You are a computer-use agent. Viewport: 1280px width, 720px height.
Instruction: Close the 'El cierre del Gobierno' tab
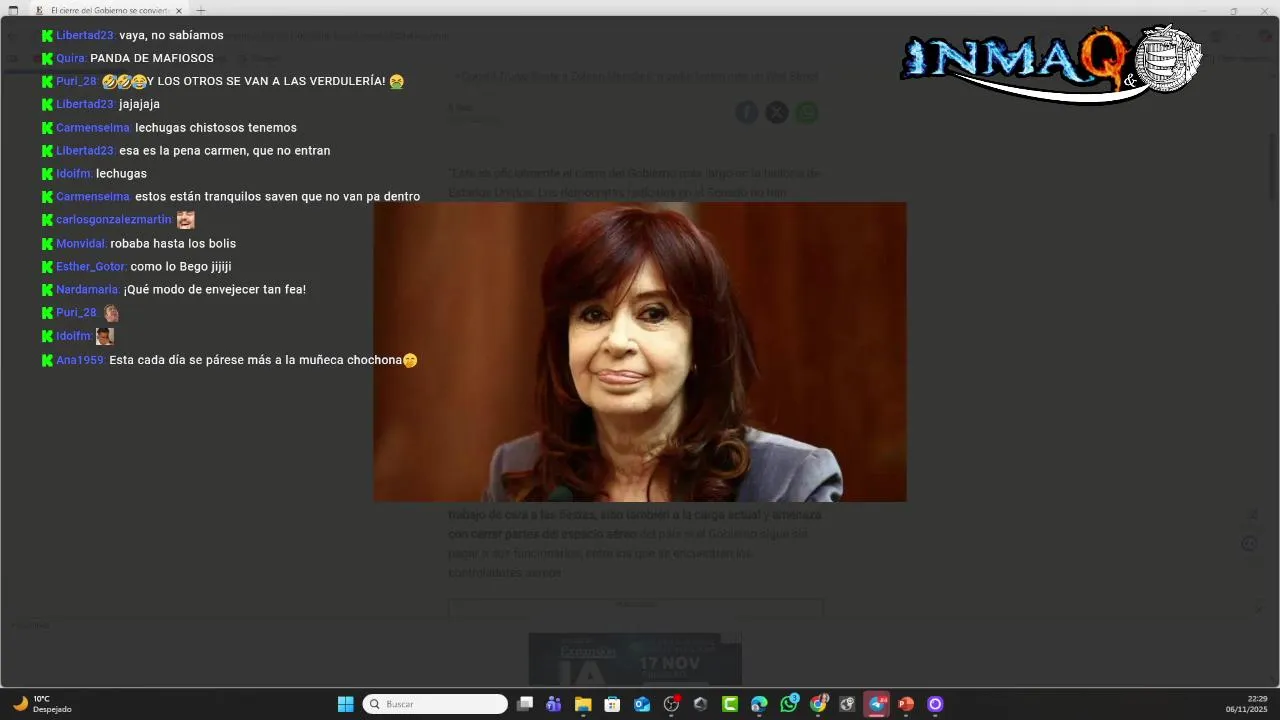[179, 10]
